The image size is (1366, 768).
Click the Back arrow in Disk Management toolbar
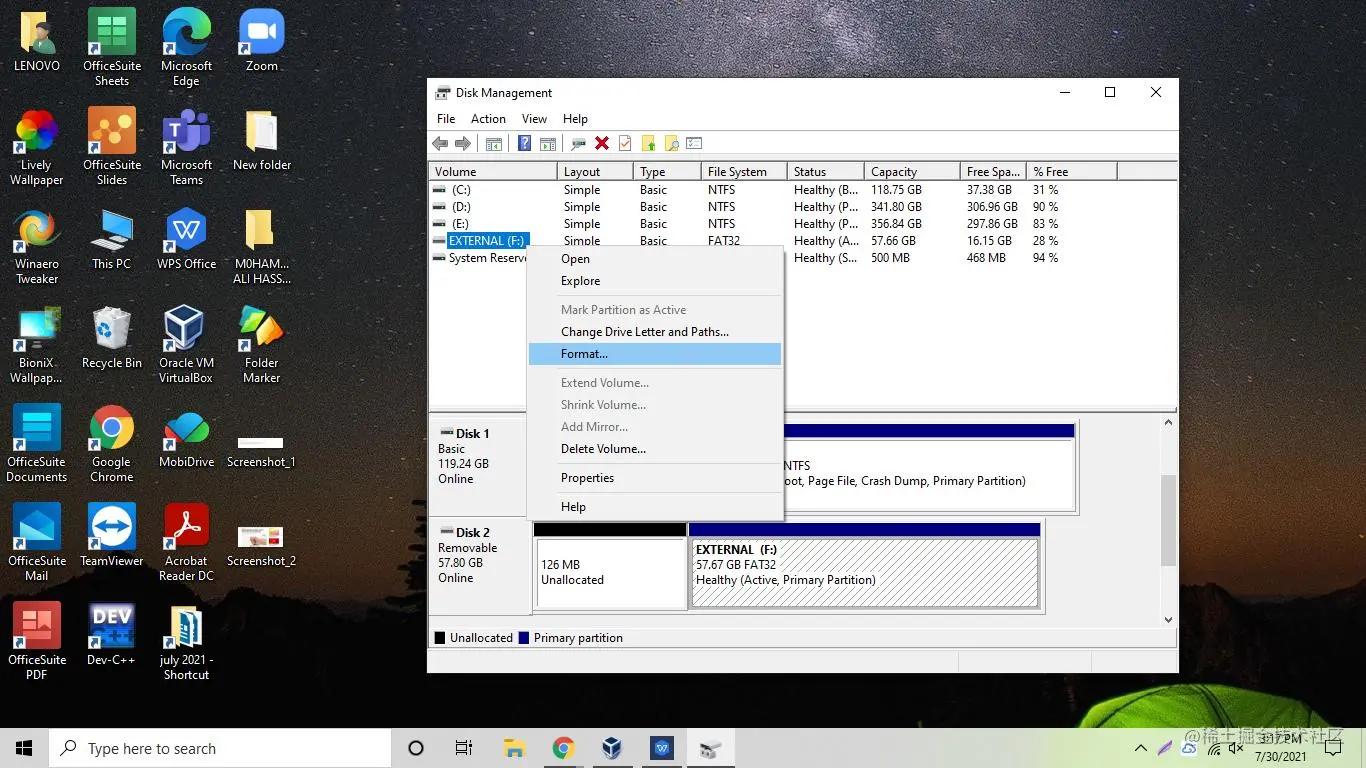pos(441,144)
